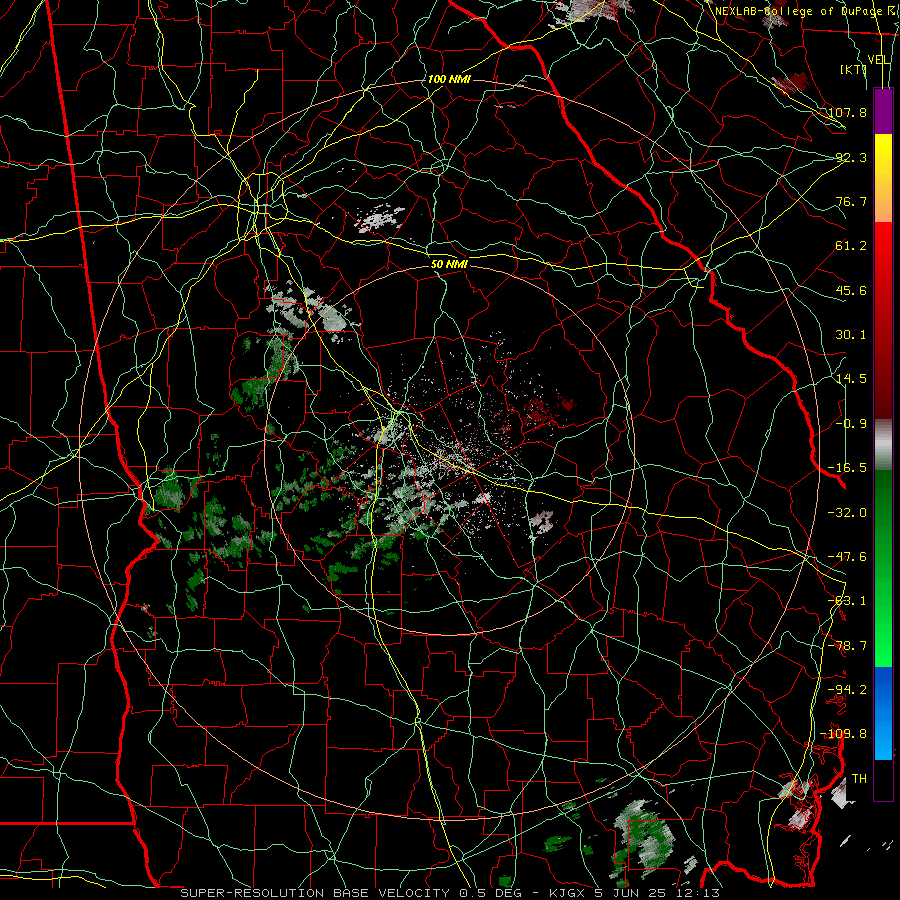The width and height of the screenshot is (900, 900).
Task: Pick the 76.7 scale label
Action: point(851,201)
